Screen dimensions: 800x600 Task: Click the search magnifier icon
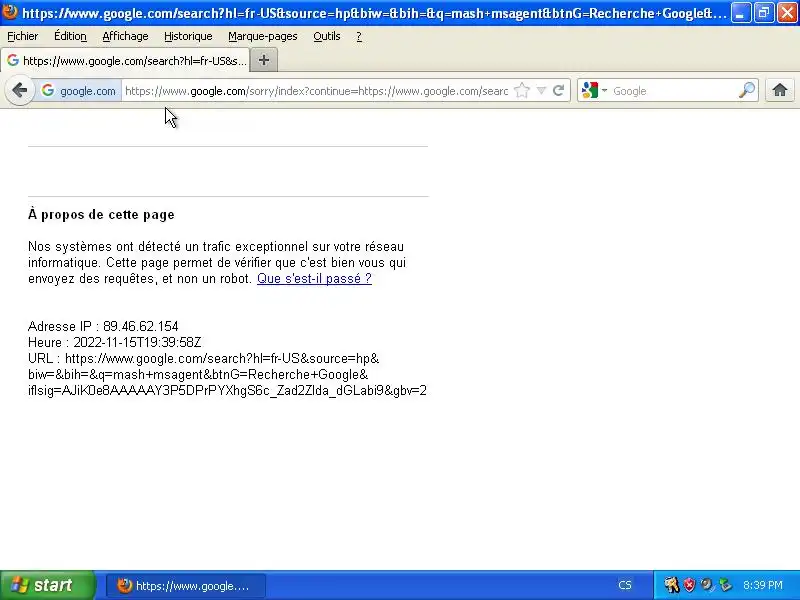click(x=746, y=91)
